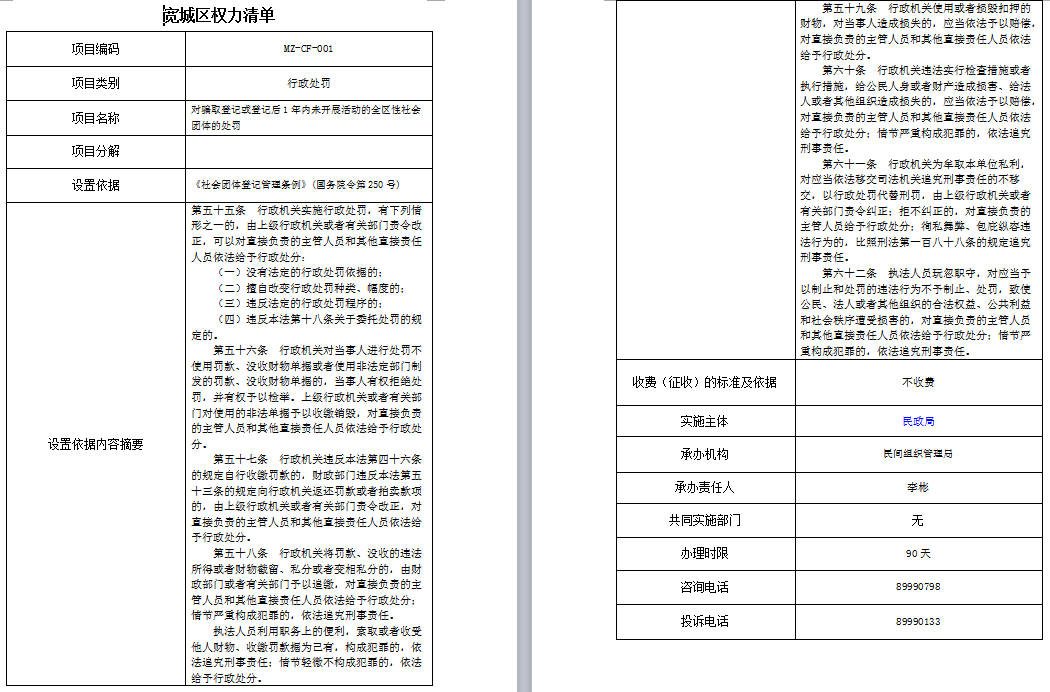Click the phone number 89990133

[918, 622]
